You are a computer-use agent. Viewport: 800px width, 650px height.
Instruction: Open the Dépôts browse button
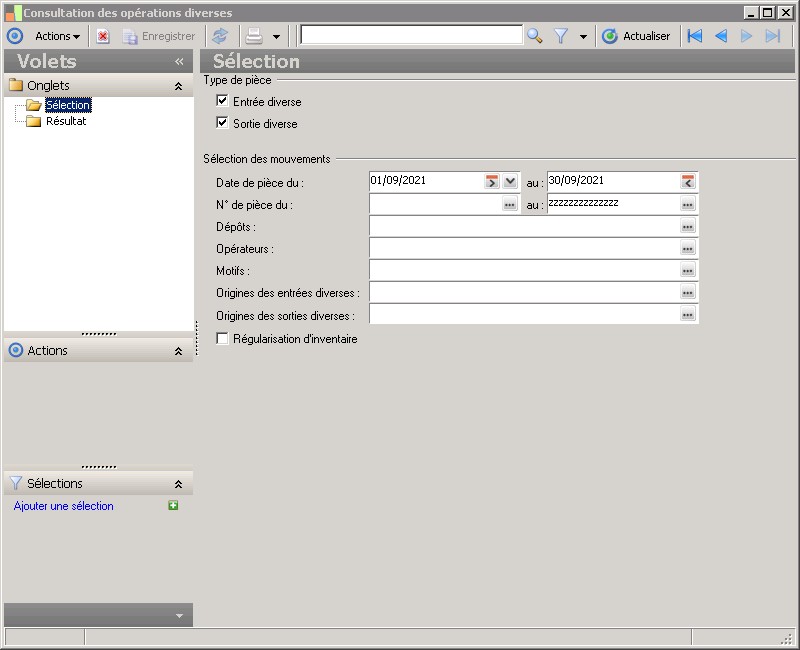[688, 226]
